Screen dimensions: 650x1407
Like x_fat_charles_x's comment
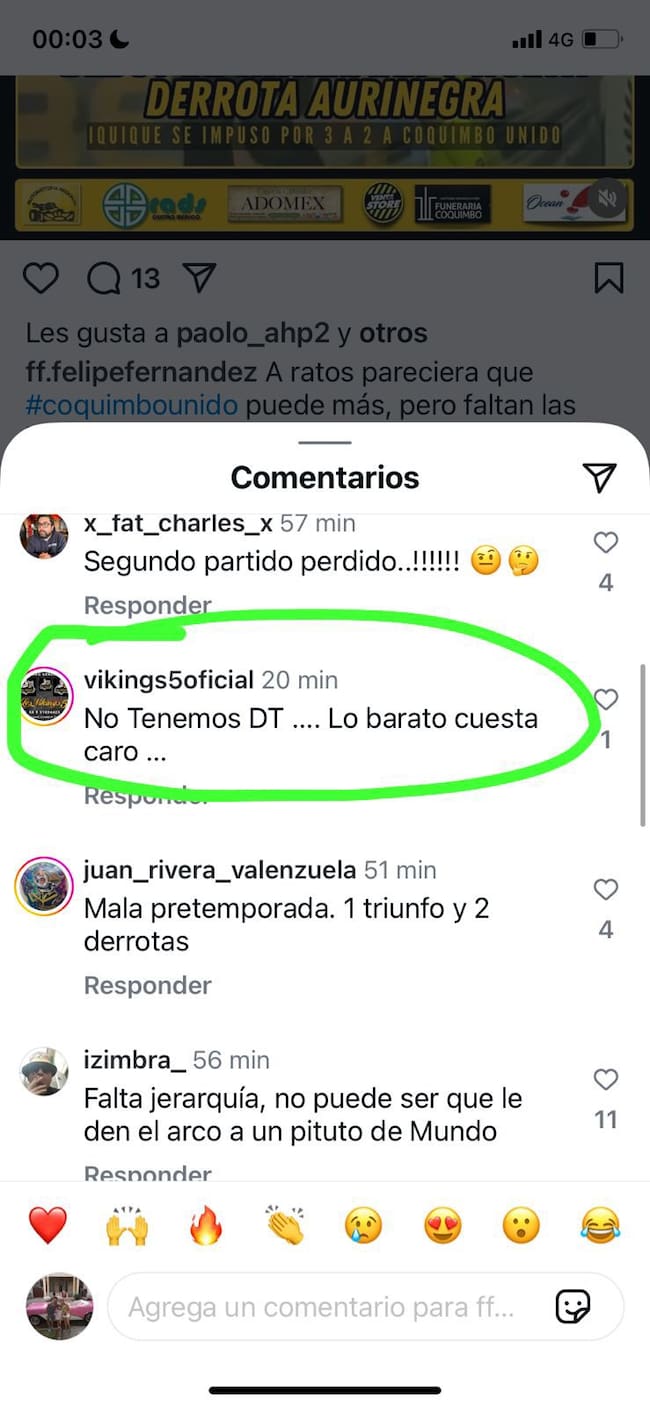[606, 542]
